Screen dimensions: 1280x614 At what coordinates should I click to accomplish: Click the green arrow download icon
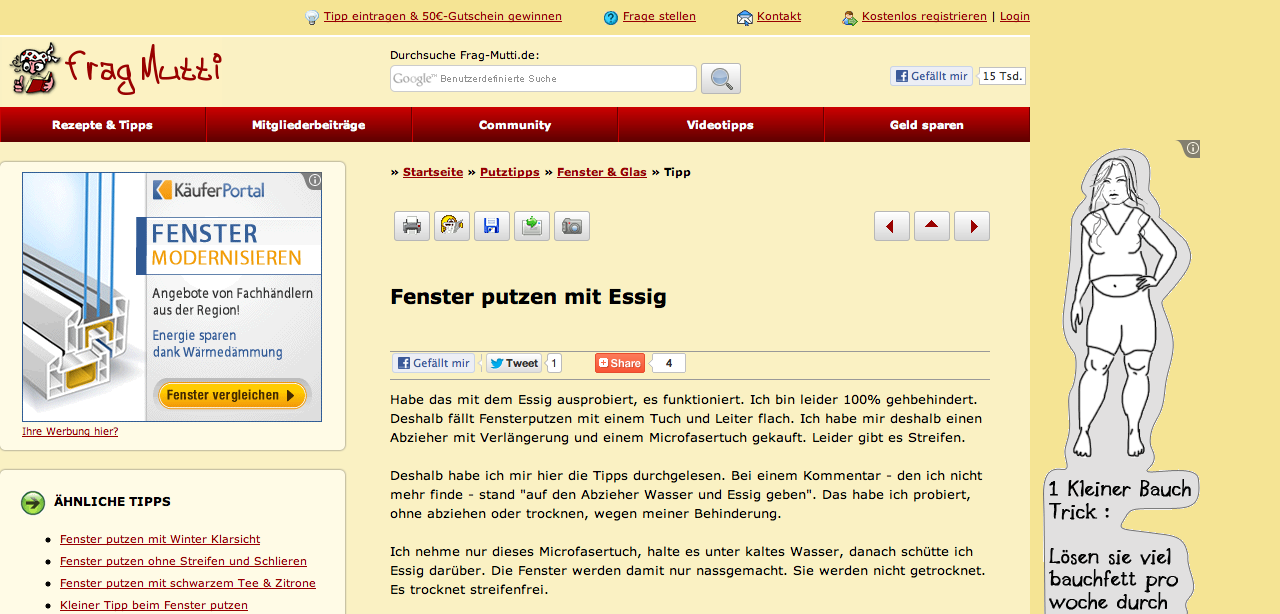(531, 226)
